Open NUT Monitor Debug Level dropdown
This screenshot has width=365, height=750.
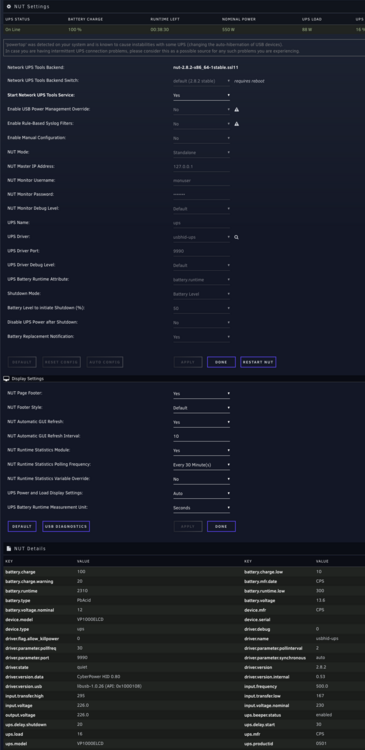[201, 209]
